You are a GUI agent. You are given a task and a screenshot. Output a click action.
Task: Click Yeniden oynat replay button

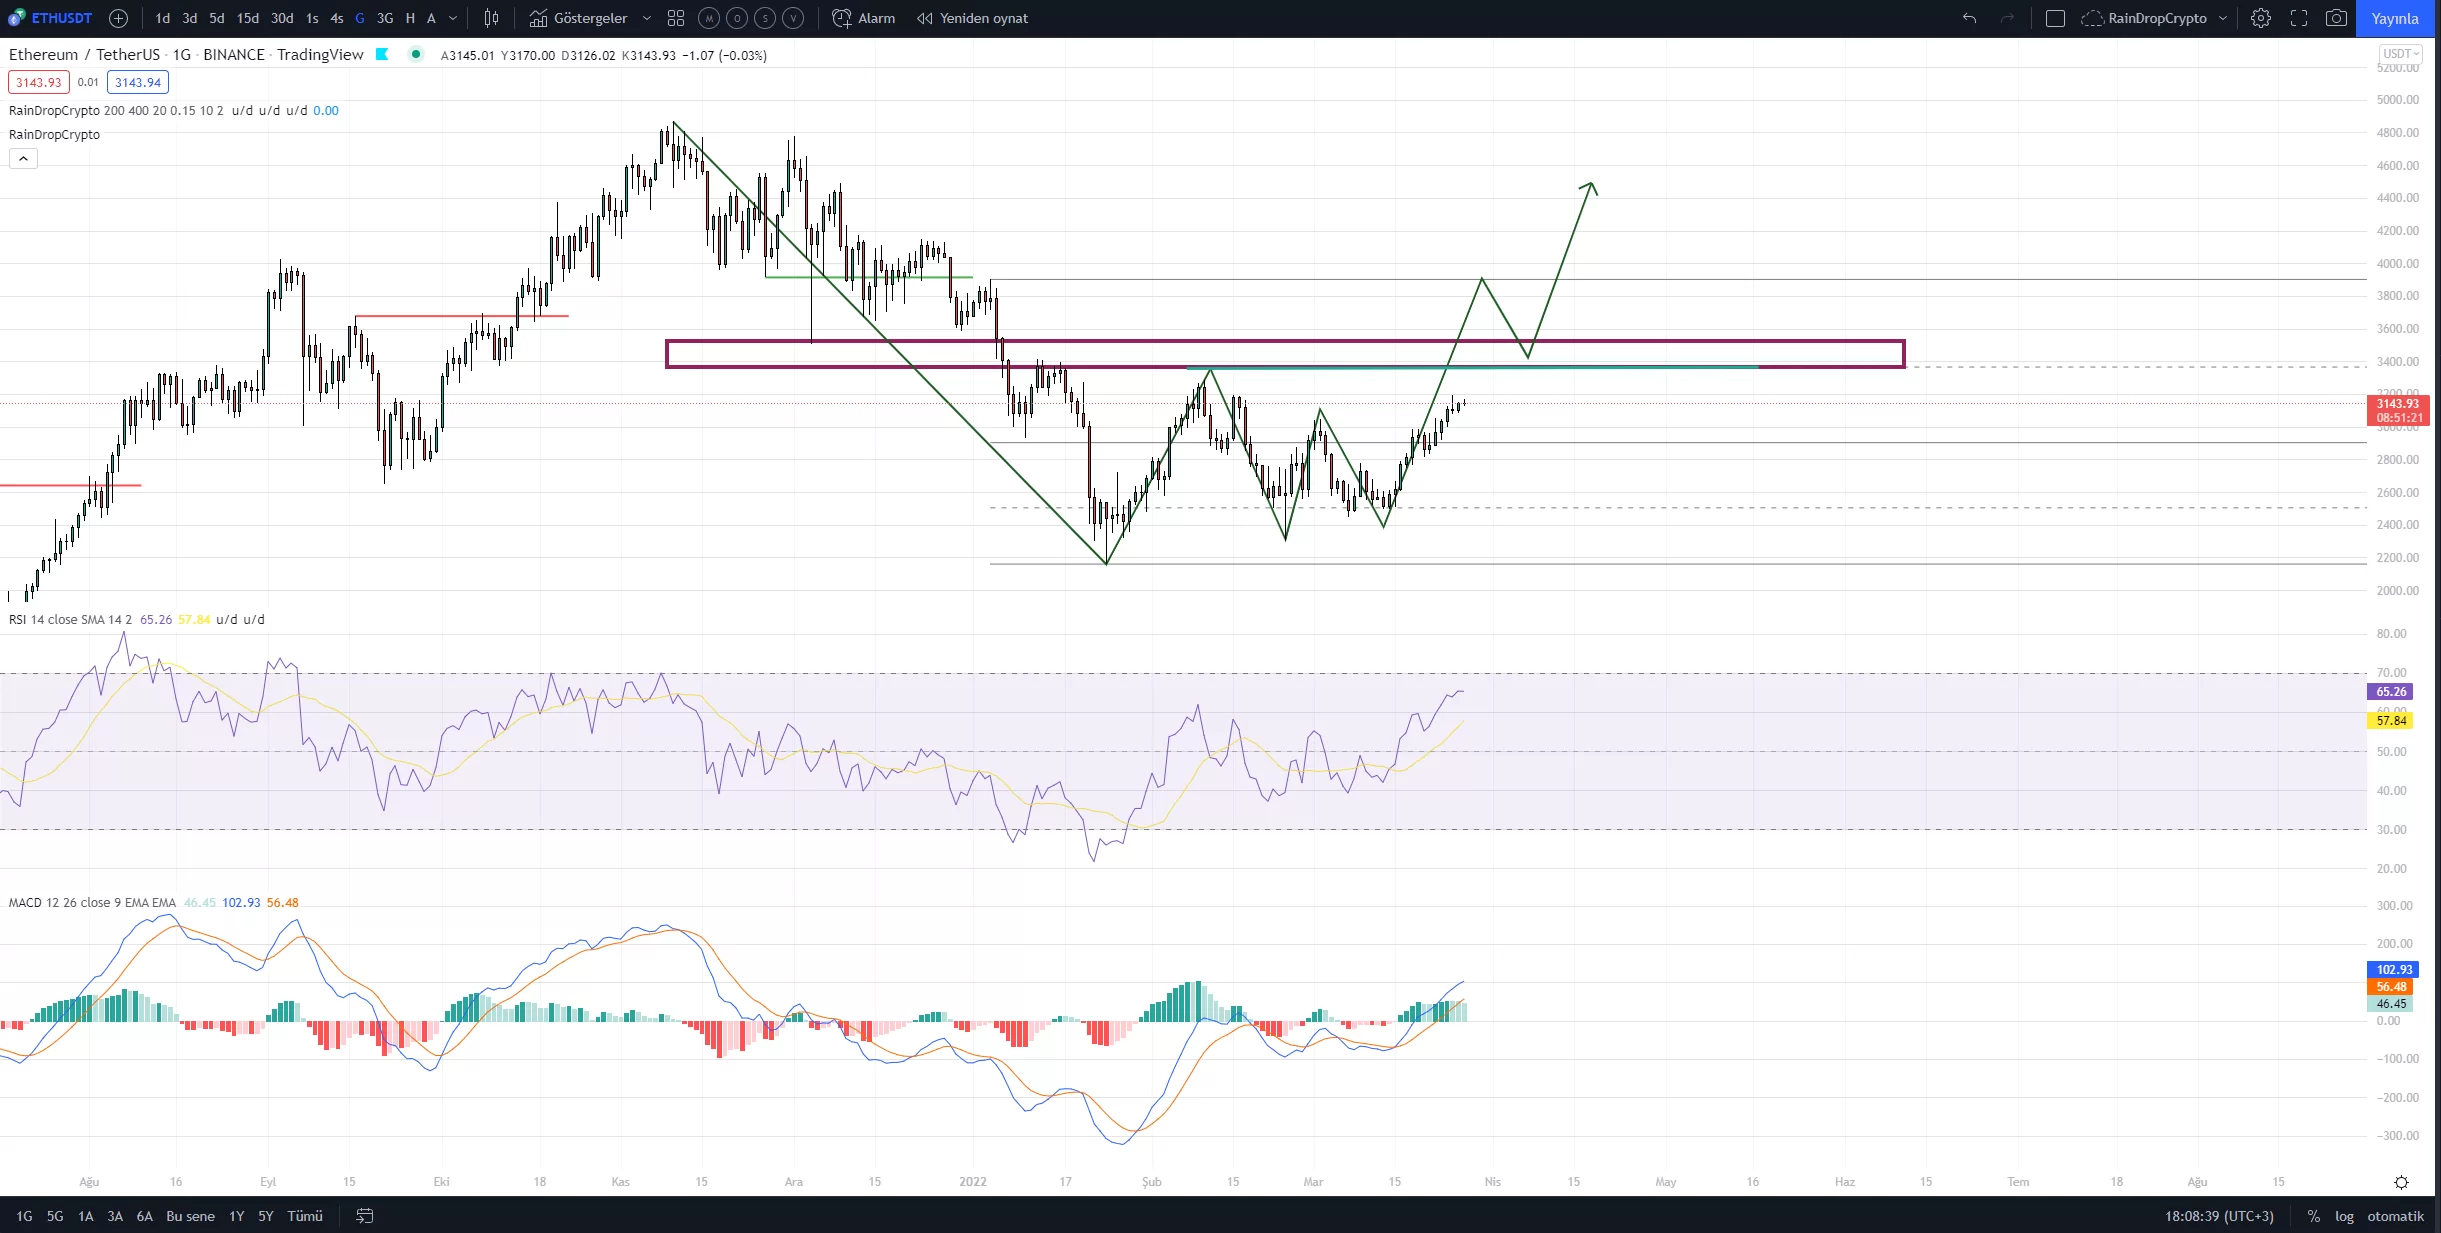(x=972, y=18)
